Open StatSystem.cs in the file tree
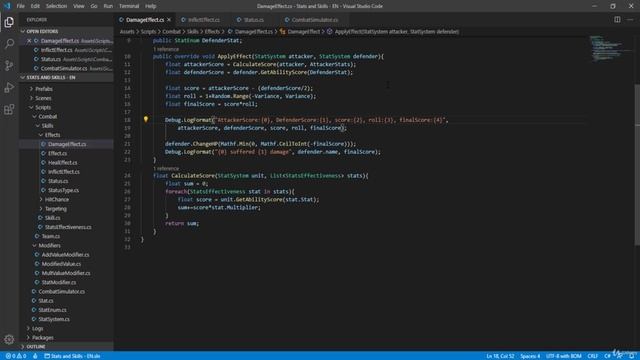 point(54,319)
